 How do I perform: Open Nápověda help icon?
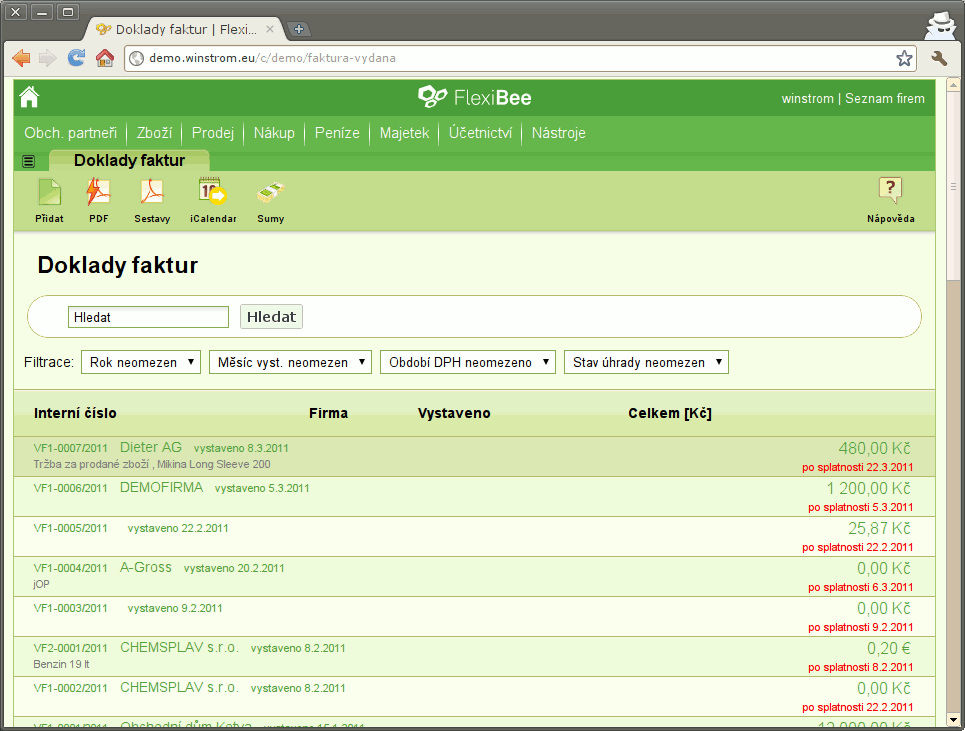click(890, 190)
